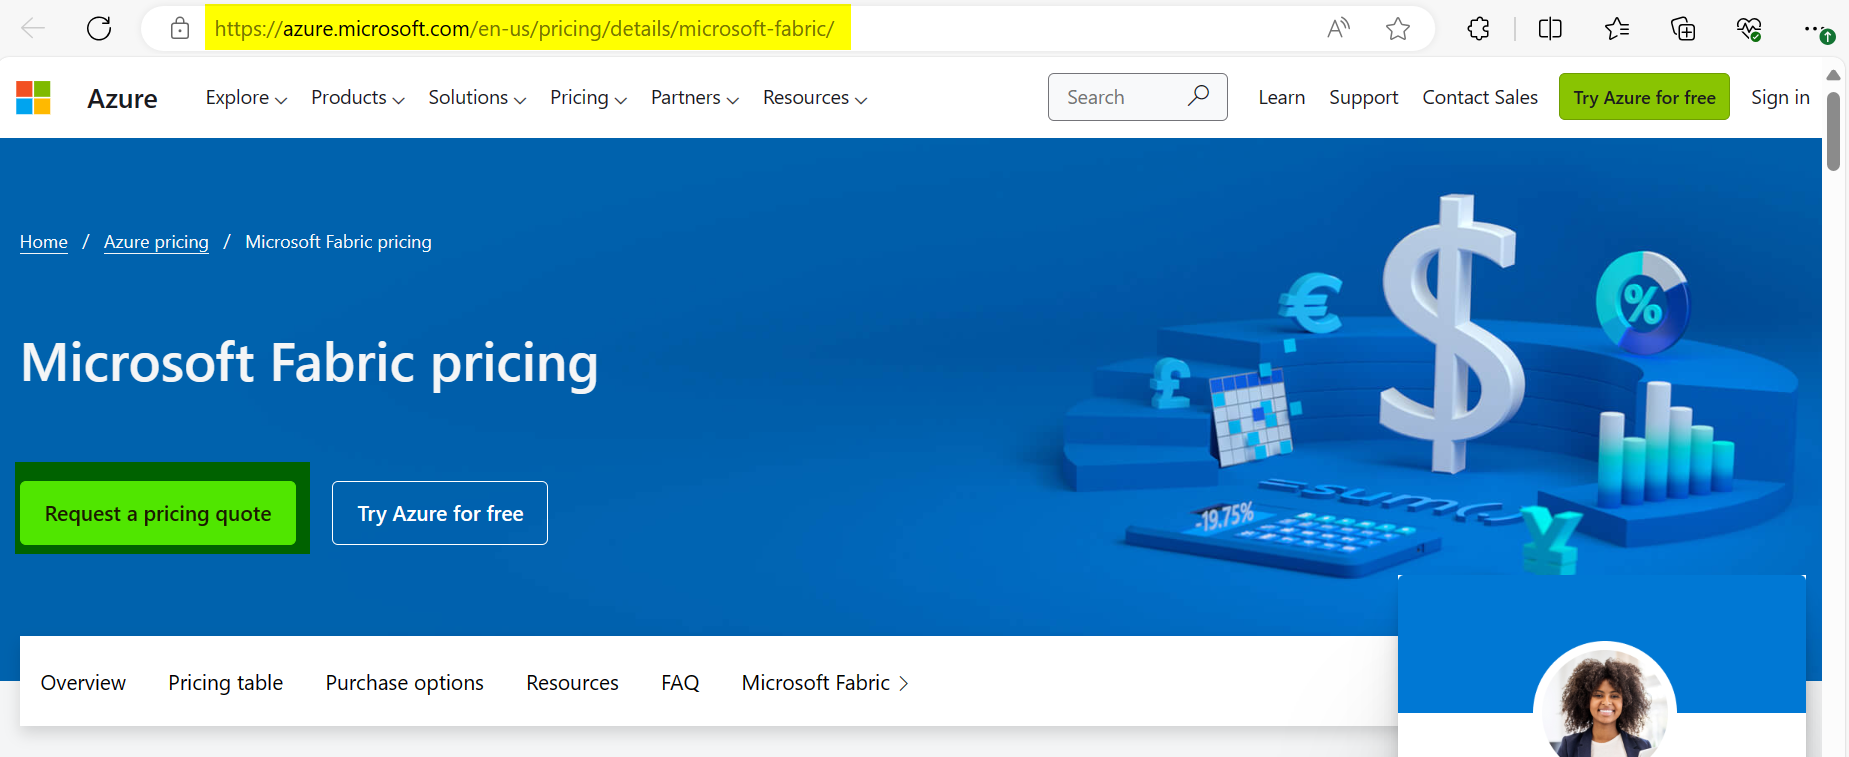
Task: Toggle the split screen icon
Action: pyautogui.click(x=1550, y=28)
